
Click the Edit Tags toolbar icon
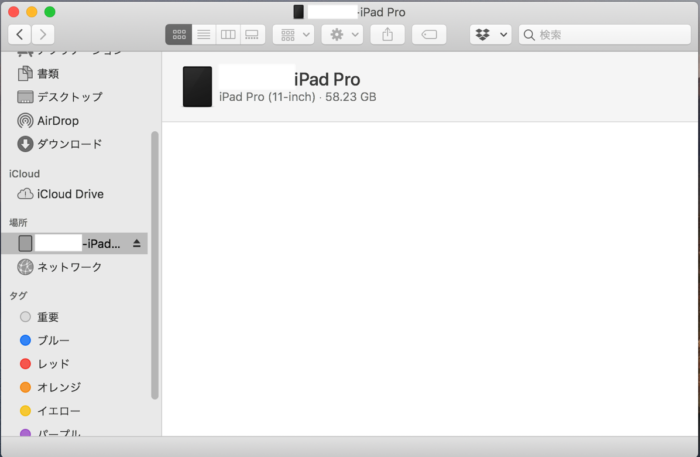tap(429, 34)
